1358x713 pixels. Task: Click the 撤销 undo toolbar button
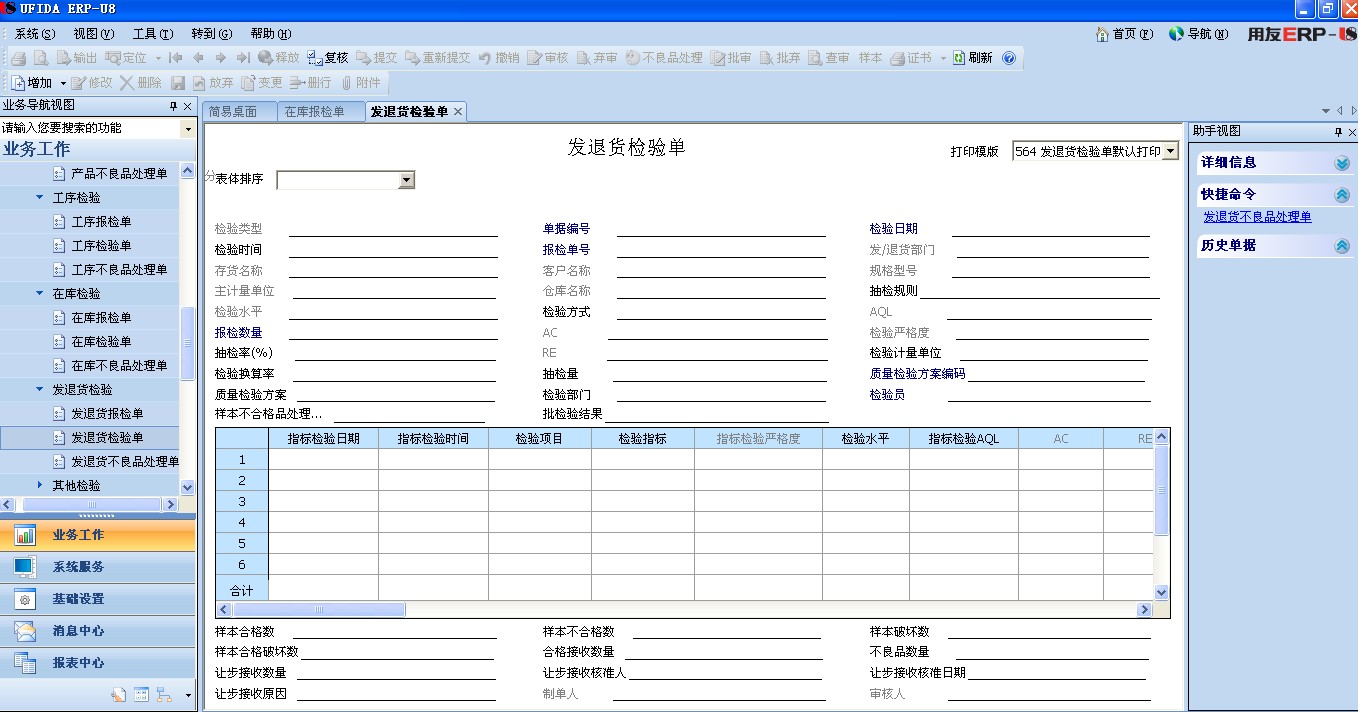(499, 58)
